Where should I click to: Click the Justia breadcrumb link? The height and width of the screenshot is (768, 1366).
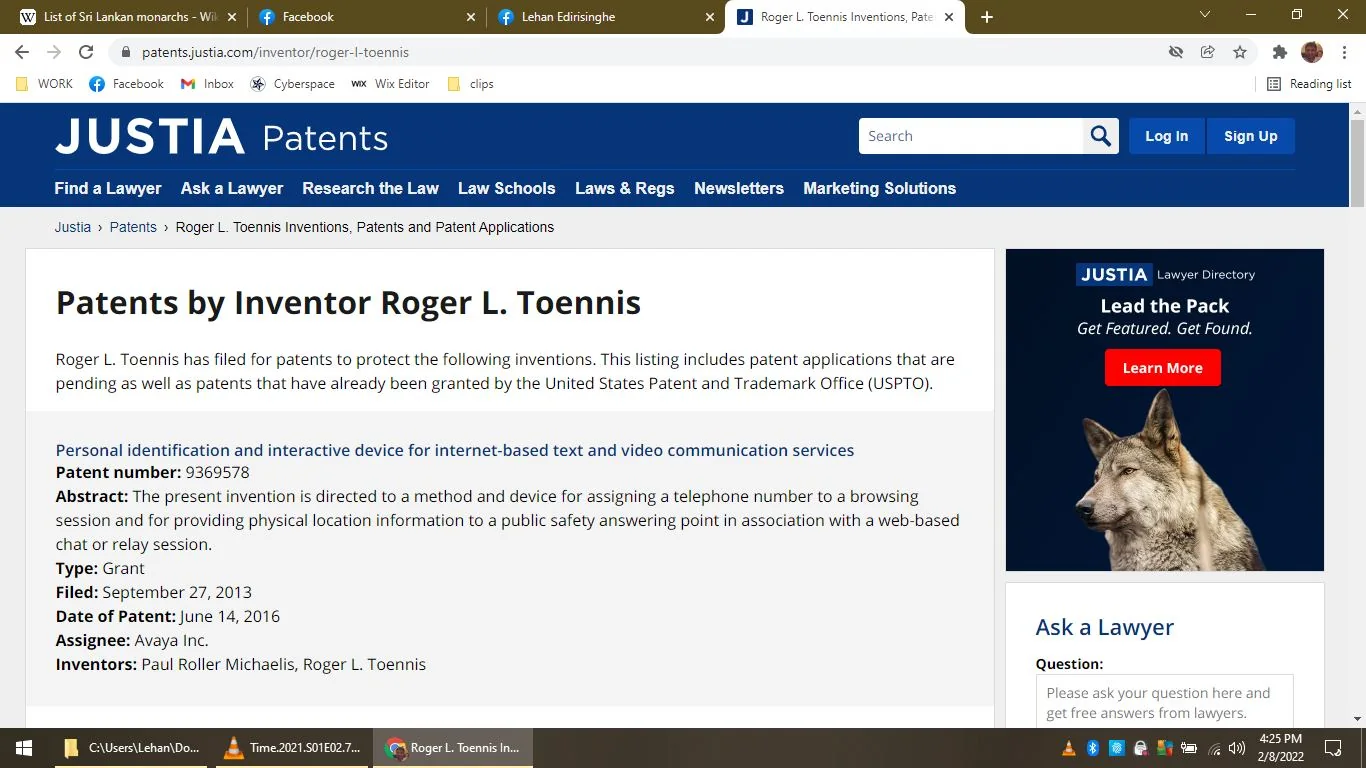point(73,227)
